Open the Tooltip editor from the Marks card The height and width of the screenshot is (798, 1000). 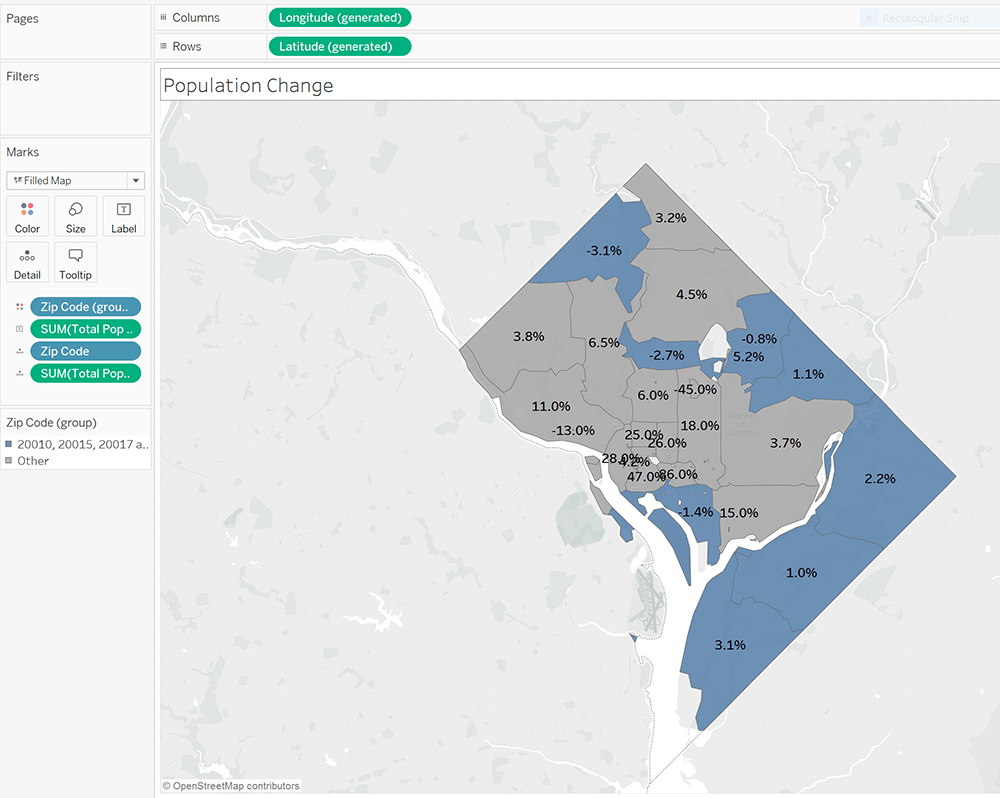[x=75, y=262]
